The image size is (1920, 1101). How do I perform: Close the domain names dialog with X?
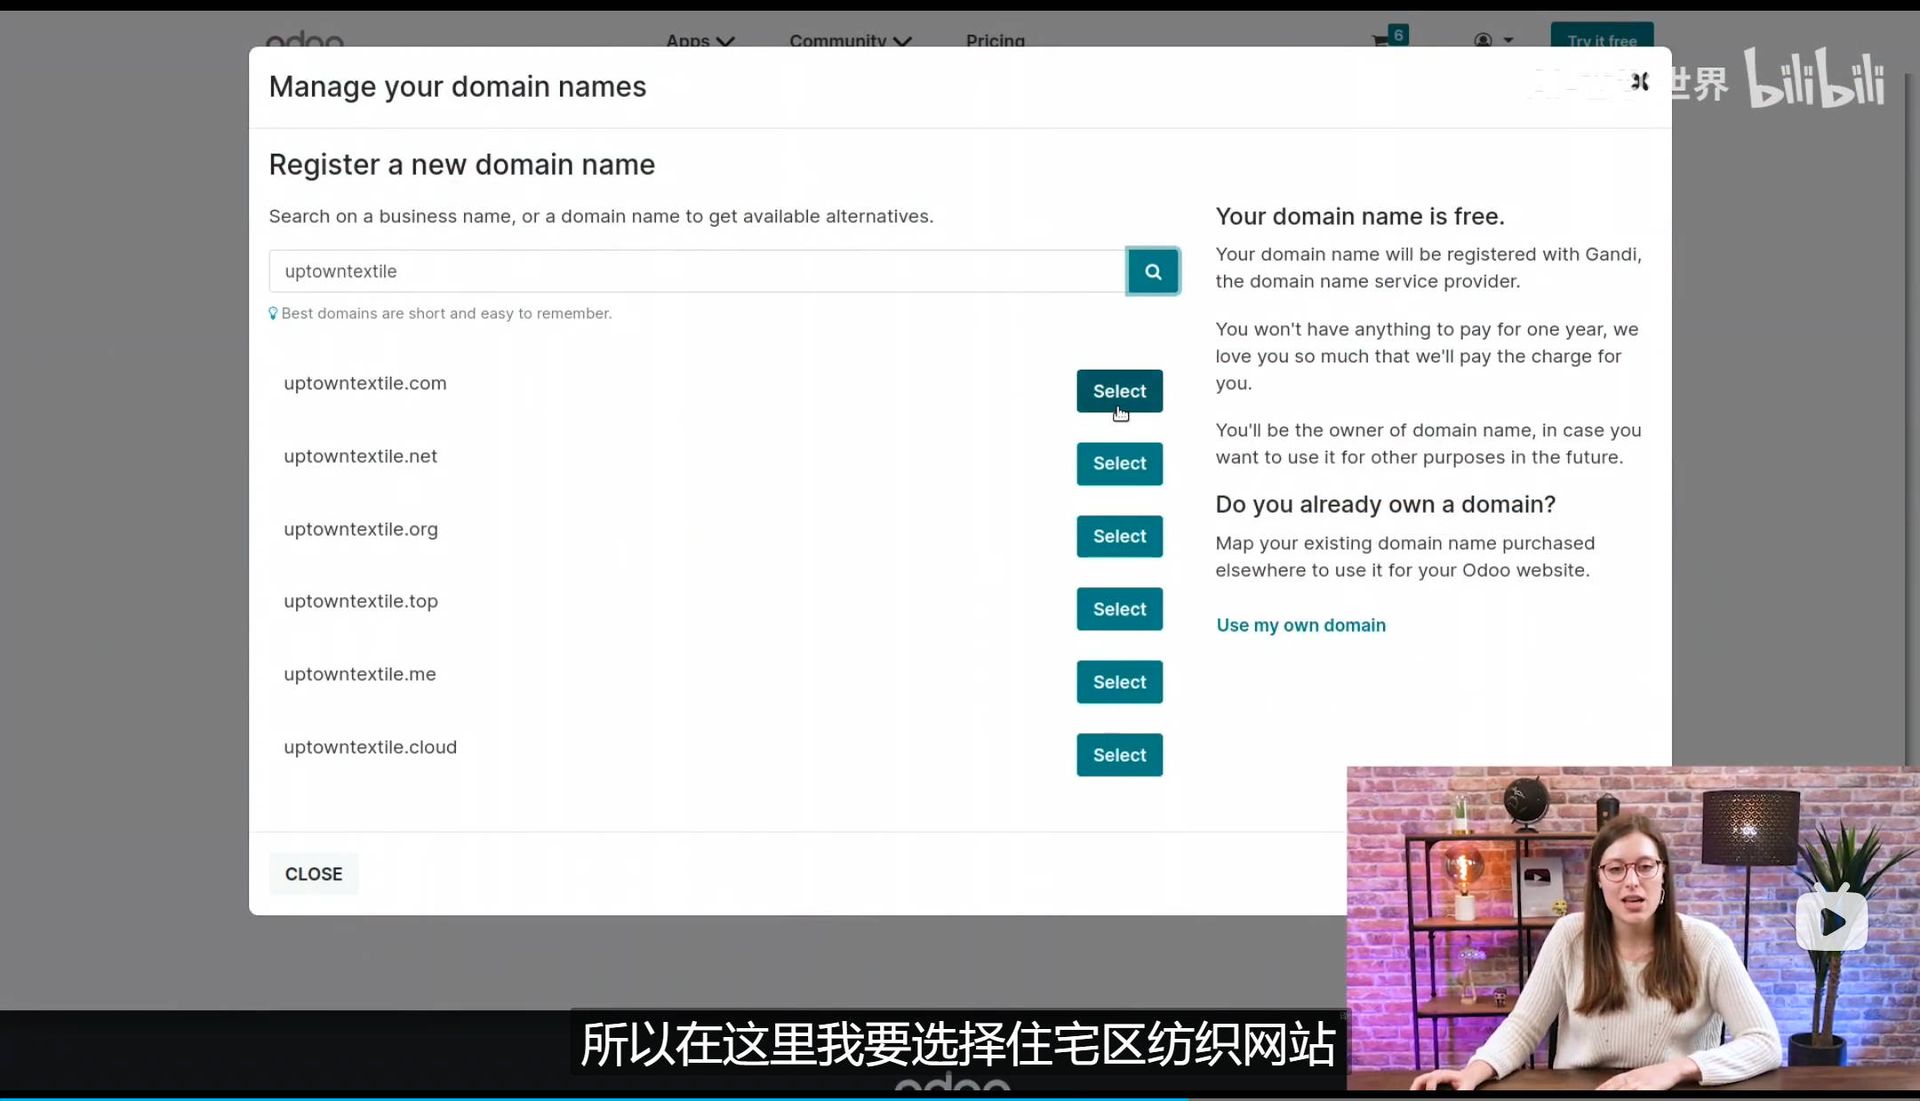tap(1639, 82)
